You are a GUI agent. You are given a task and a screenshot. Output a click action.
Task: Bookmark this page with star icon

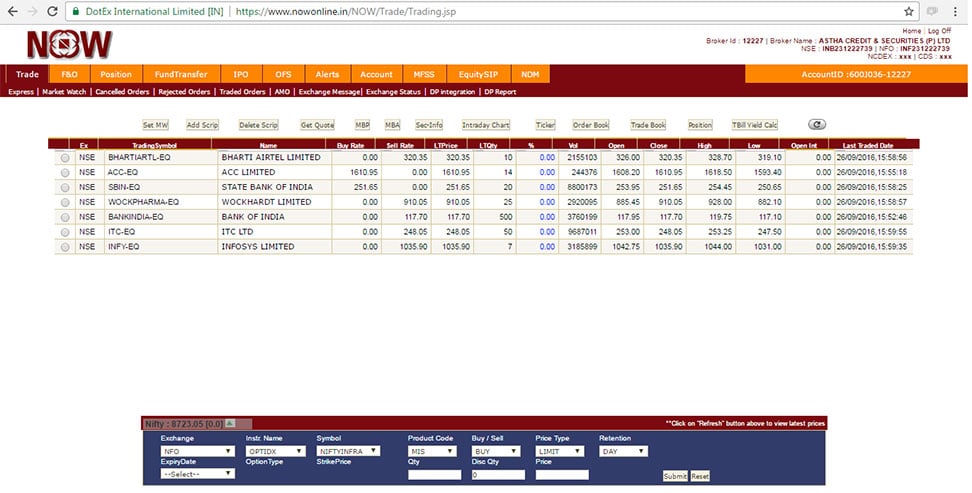coord(908,11)
